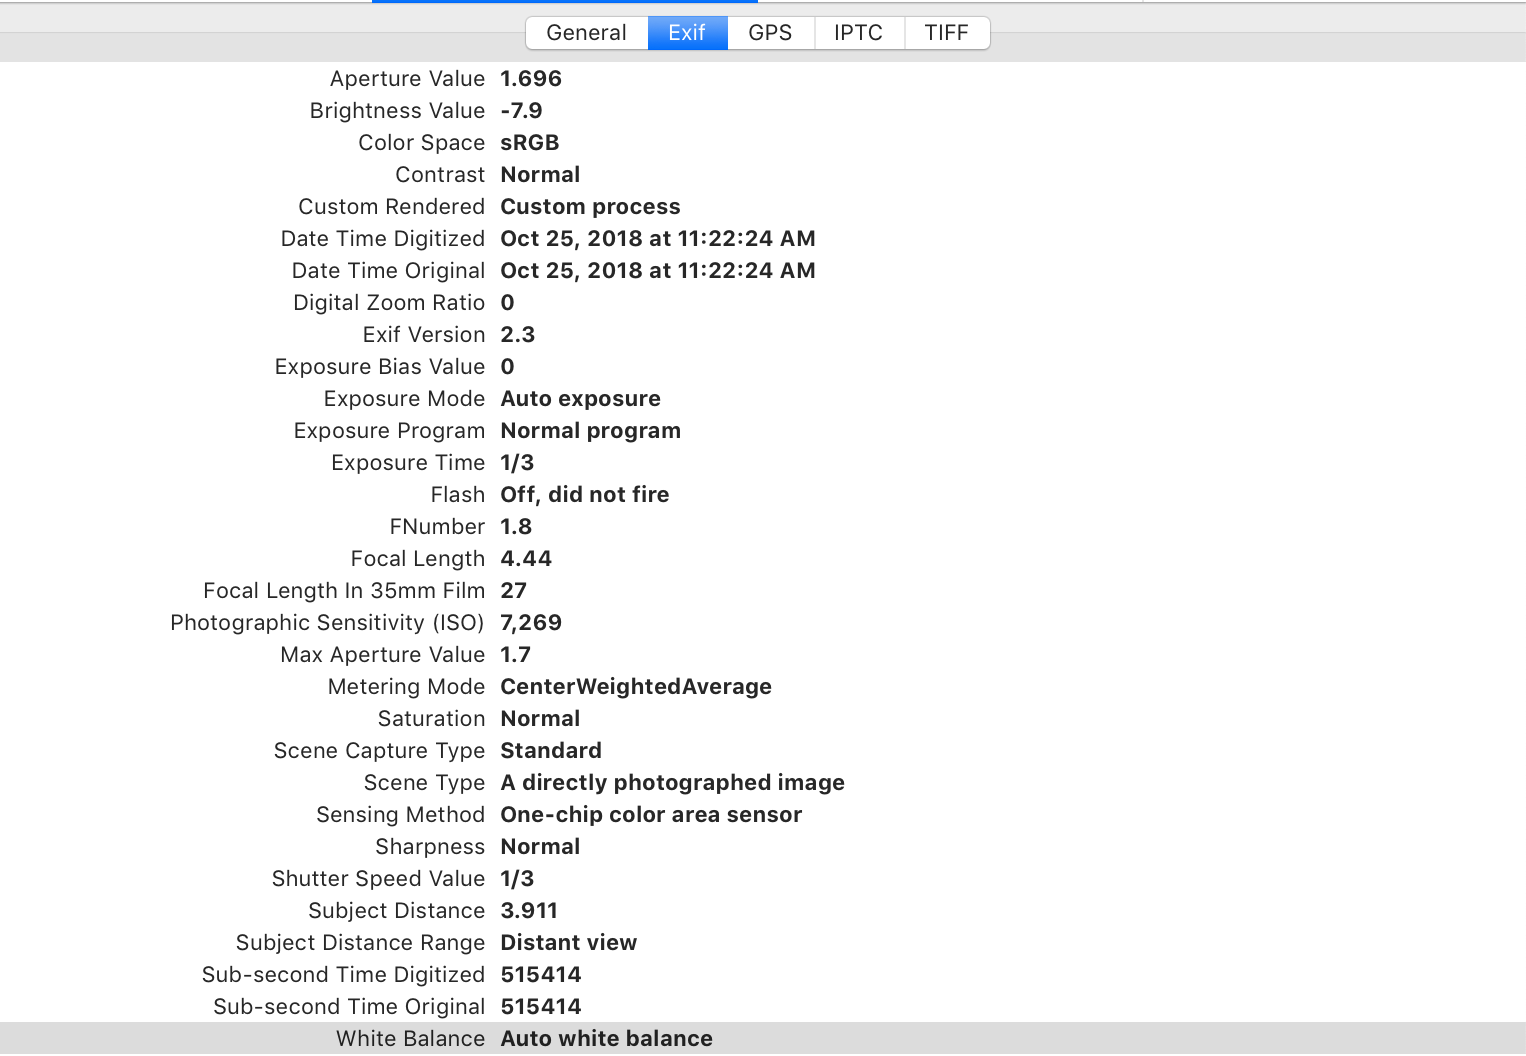Select the CenterWeightedAverage metering value

click(x=636, y=687)
